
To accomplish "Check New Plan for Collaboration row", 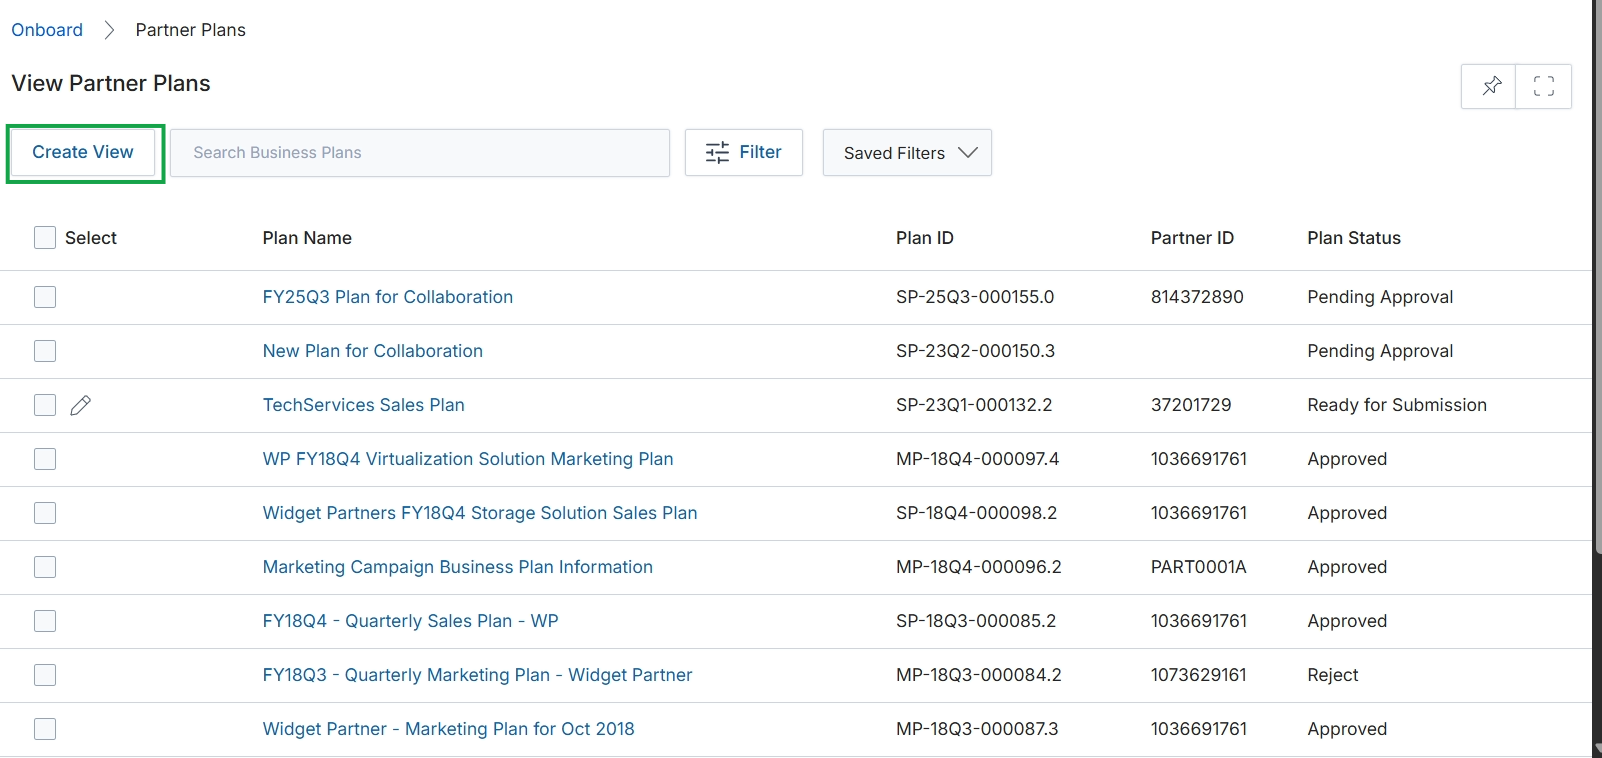I will tap(45, 351).
